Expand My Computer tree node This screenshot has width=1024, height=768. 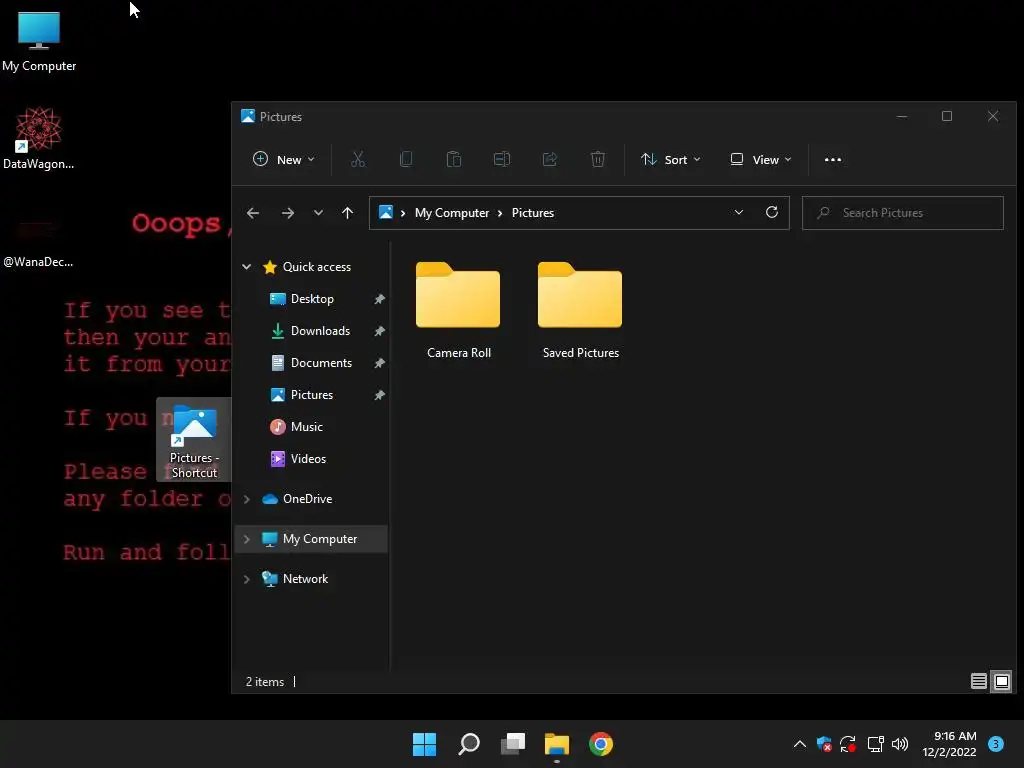[x=247, y=539]
